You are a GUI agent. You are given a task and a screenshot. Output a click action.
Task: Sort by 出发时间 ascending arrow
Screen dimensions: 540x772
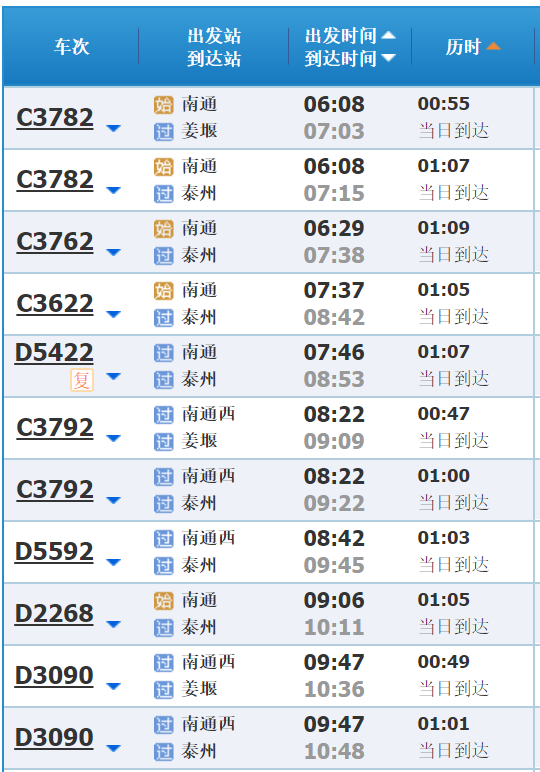(x=388, y=35)
